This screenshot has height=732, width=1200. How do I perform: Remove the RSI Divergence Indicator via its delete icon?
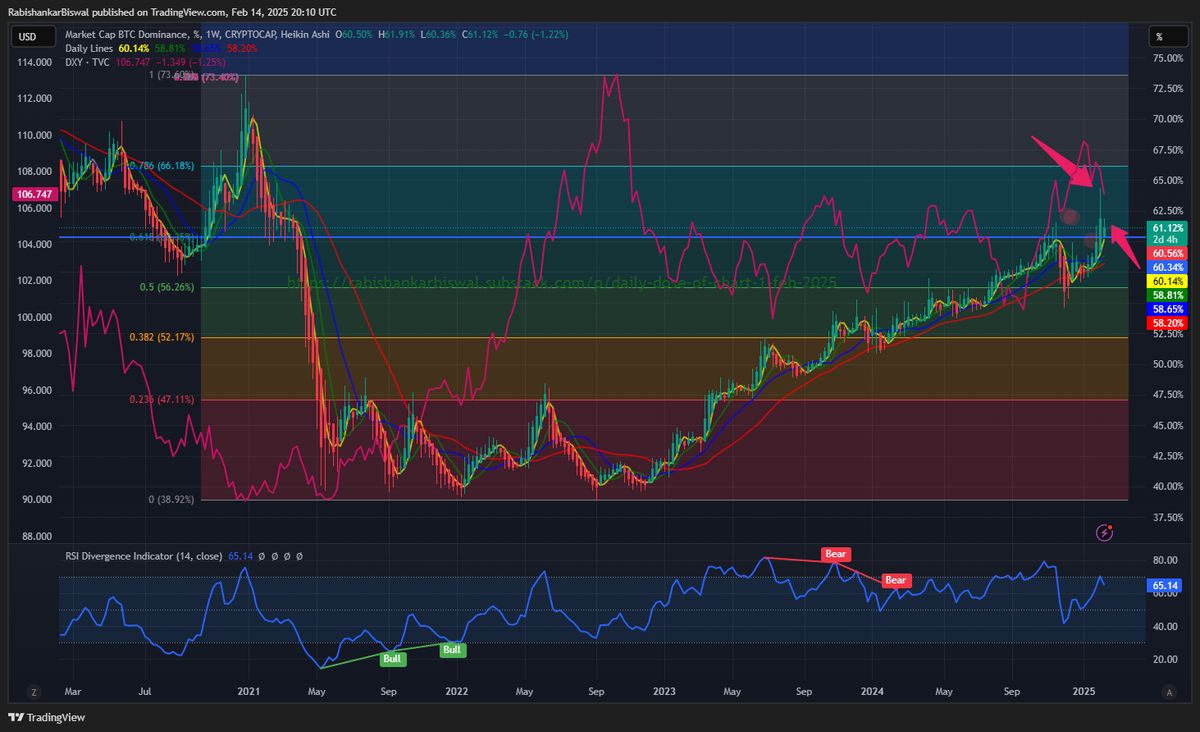[287, 556]
